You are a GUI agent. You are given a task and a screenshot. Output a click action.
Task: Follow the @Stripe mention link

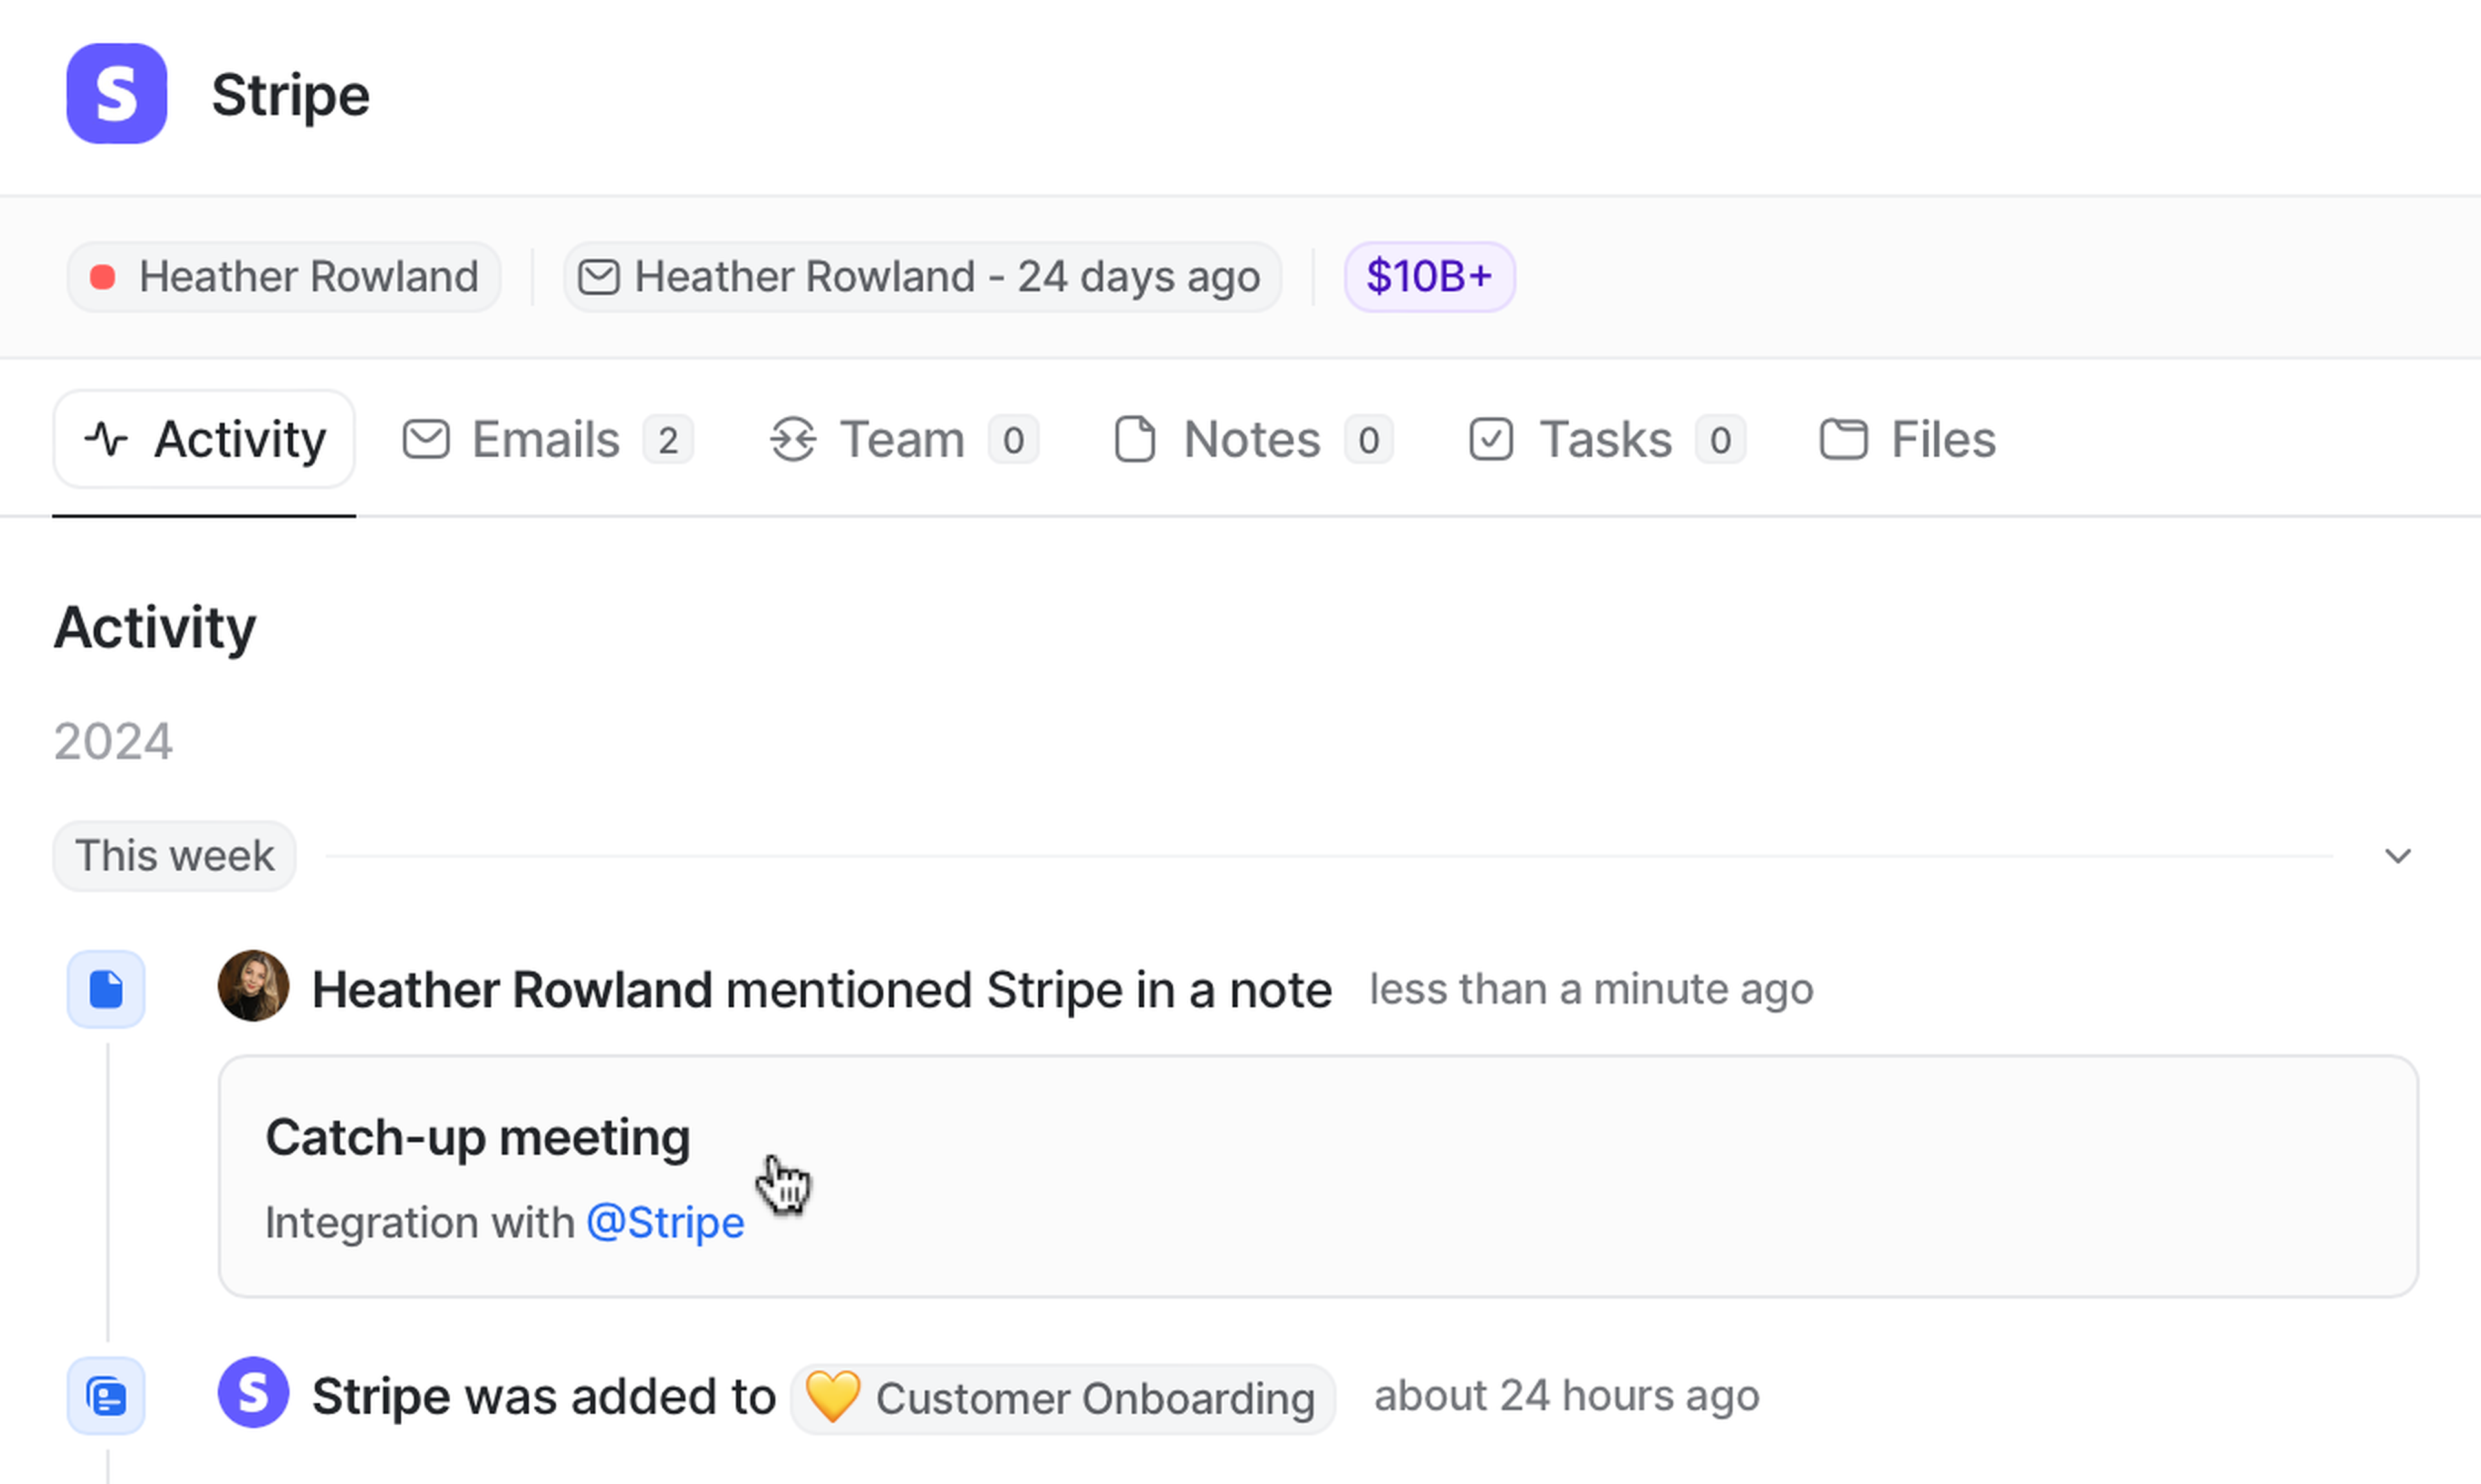(x=665, y=1223)
